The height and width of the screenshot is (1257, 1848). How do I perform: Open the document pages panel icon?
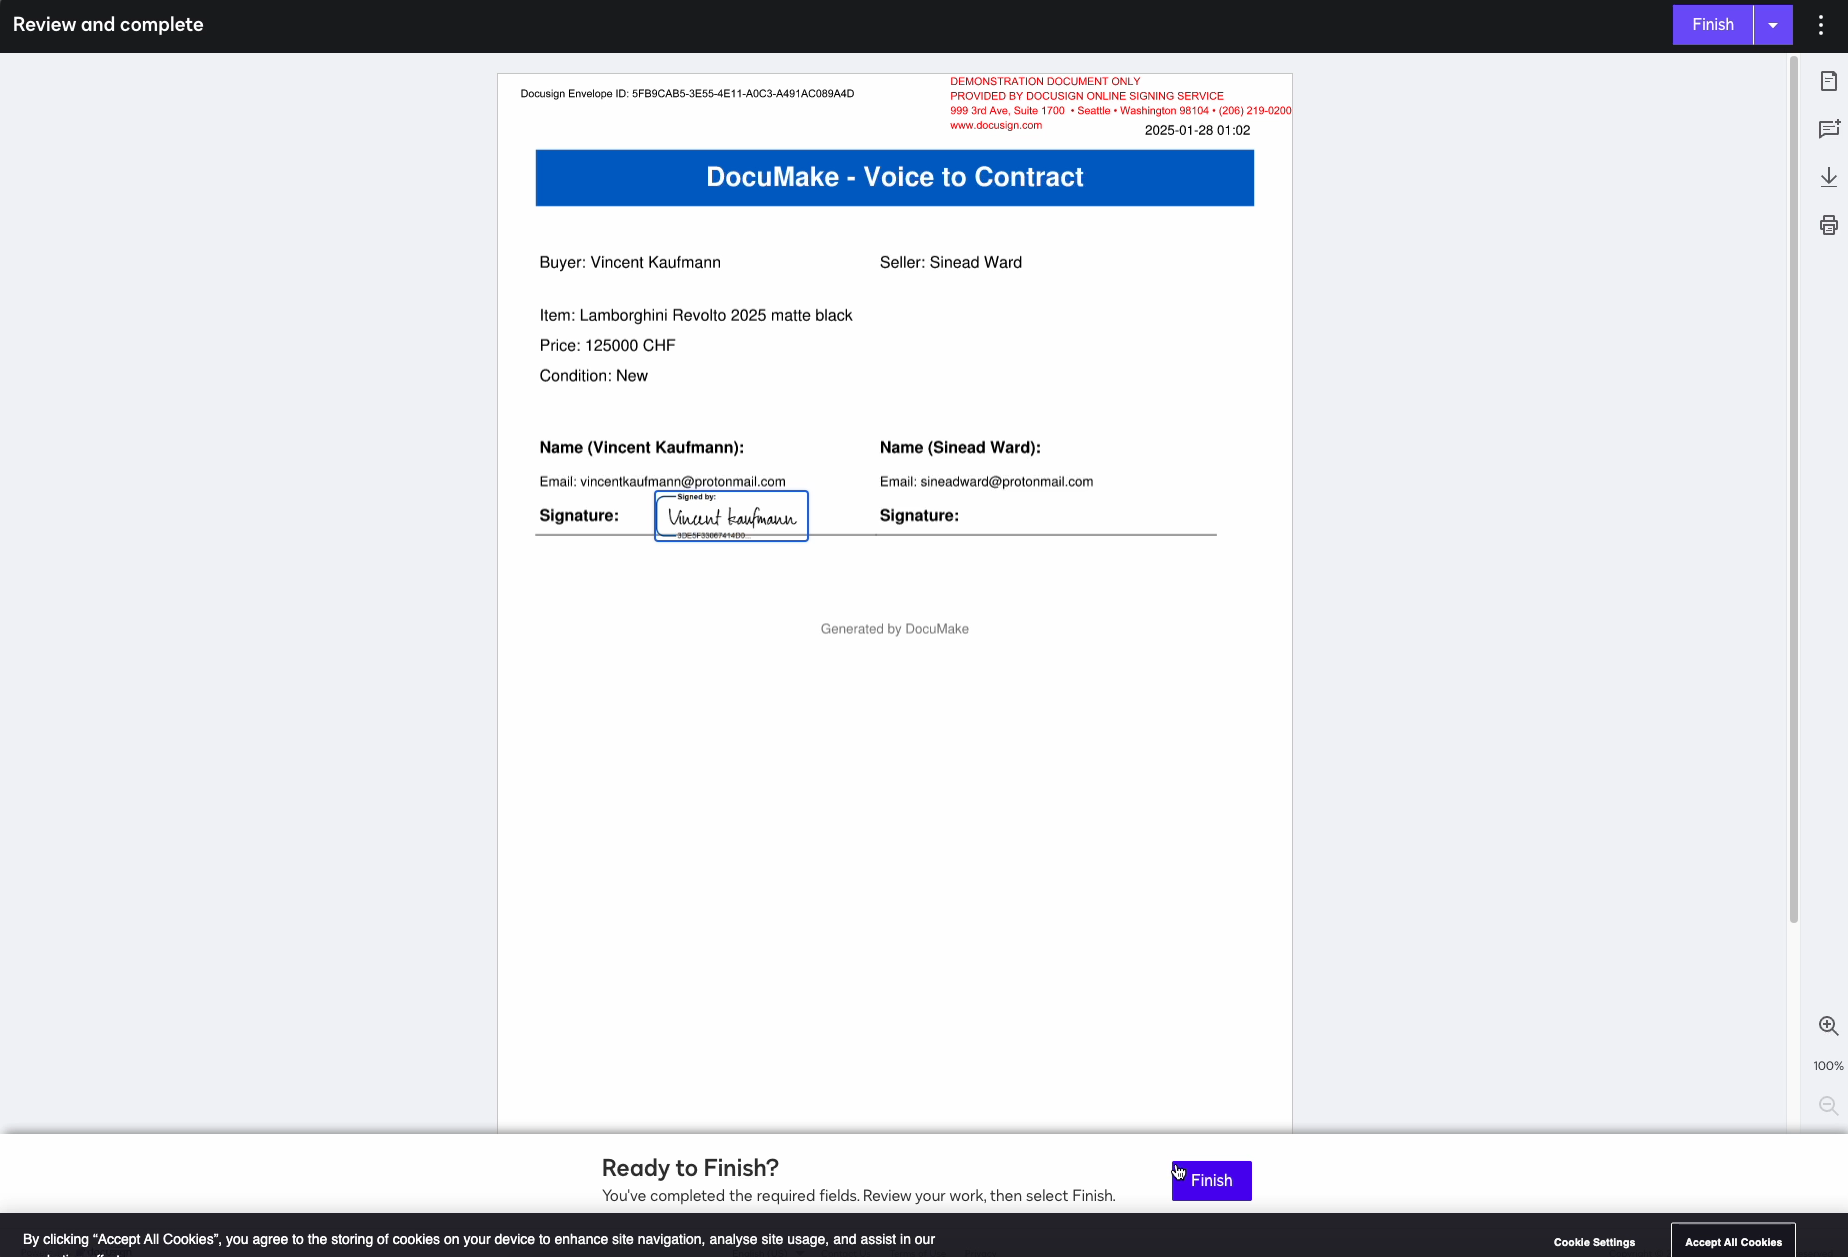[1829, 81]
